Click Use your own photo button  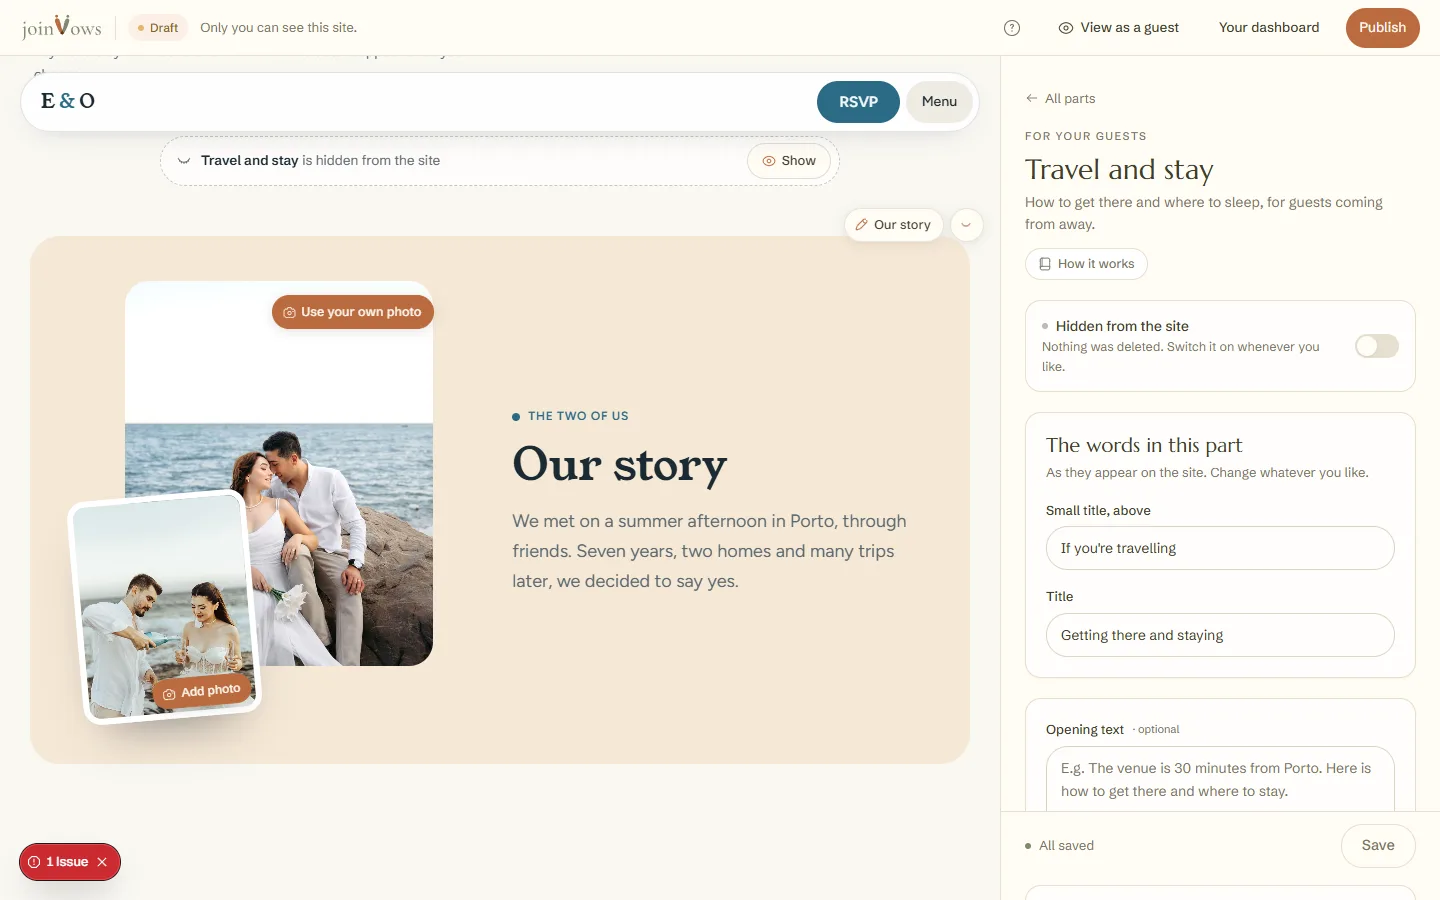[353, 312]
